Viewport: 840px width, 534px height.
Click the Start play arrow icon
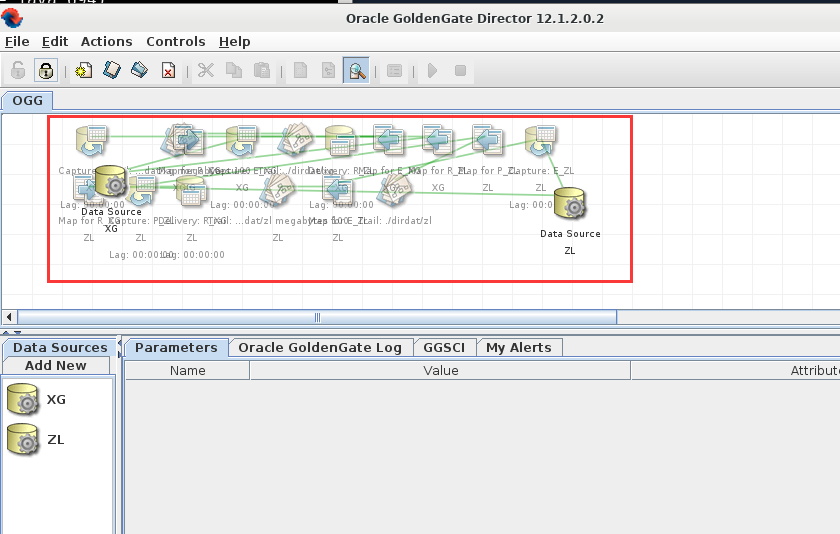coord(432,70)
